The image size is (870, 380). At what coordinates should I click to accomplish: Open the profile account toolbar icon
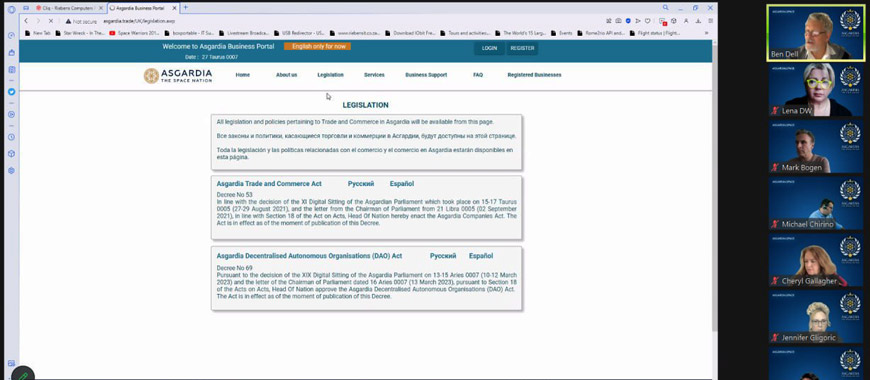click(x=686, y=21)
